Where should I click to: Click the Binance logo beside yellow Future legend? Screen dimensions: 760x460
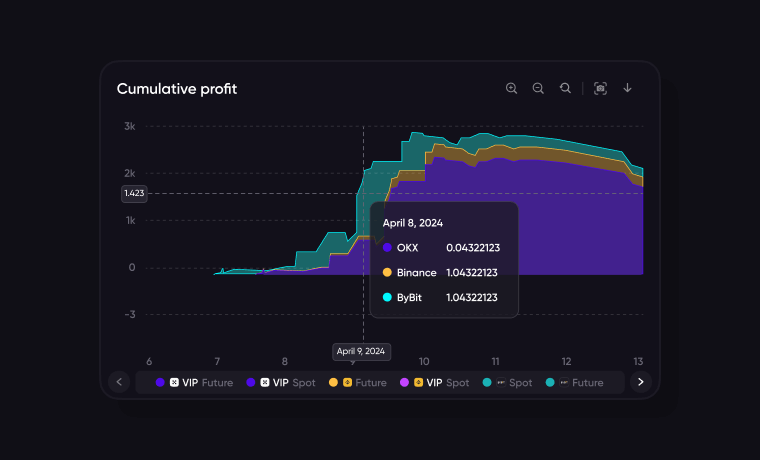[347, 382]
